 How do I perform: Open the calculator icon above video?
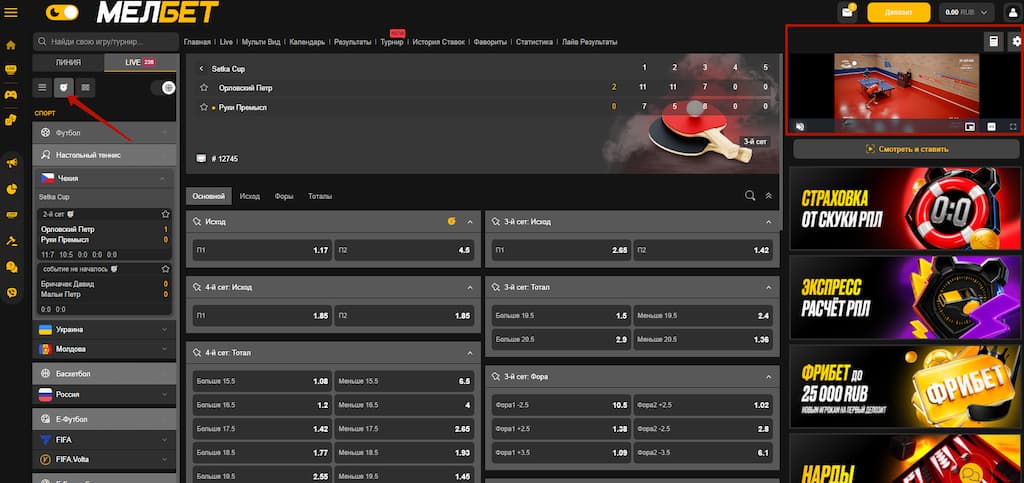pyautogui.click(x=993, y=42)
